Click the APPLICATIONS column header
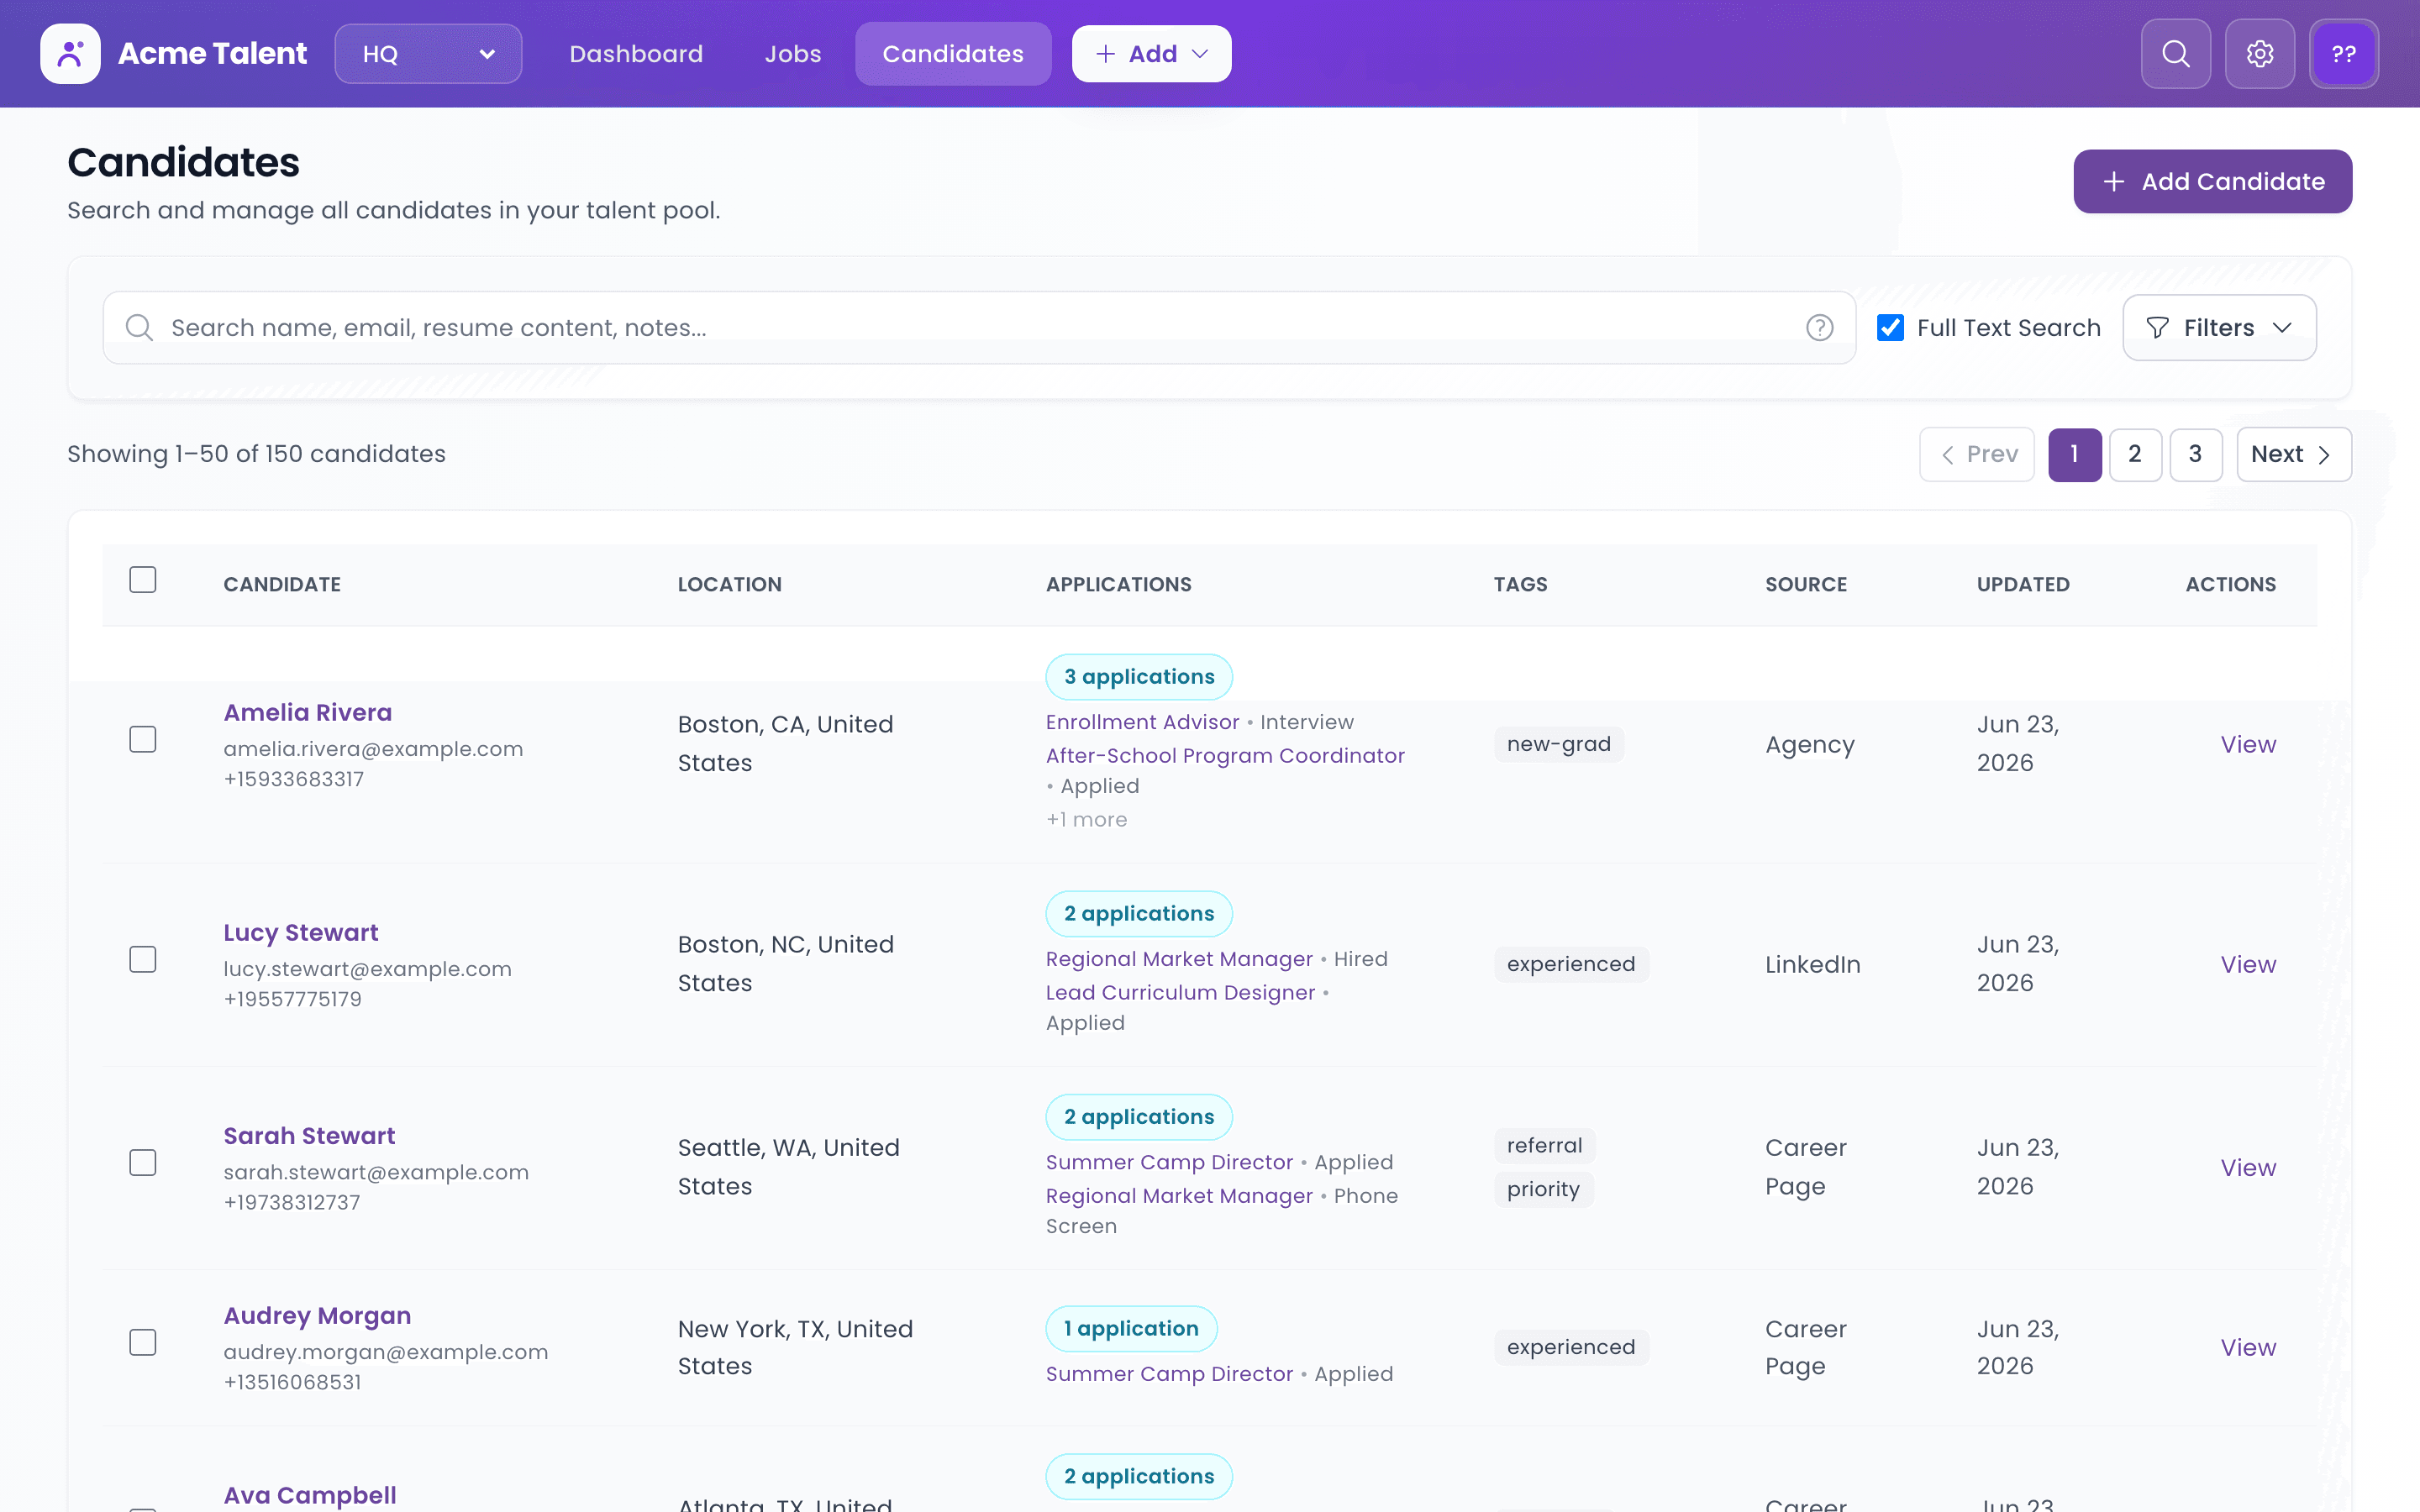 click(1118, 585)
